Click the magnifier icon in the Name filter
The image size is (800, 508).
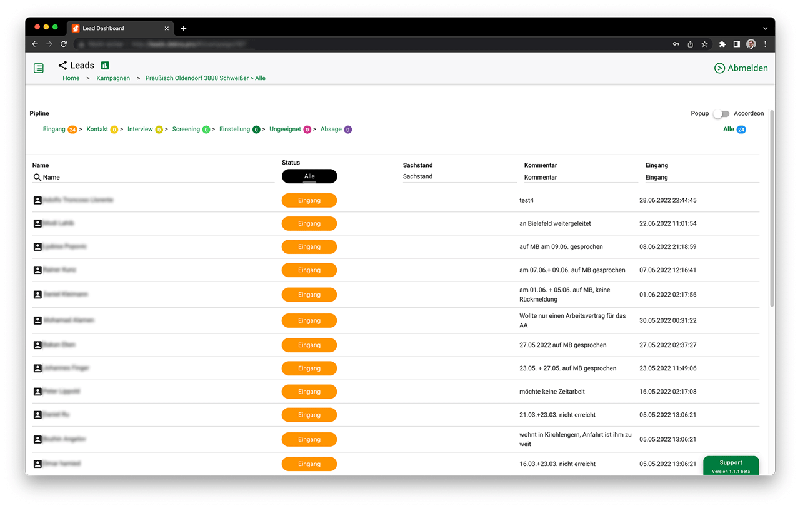pos(37,177)
